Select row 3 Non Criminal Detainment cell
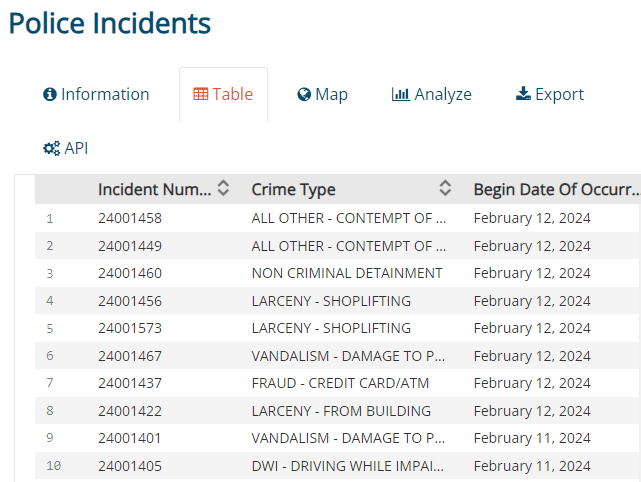 [346, 273]
